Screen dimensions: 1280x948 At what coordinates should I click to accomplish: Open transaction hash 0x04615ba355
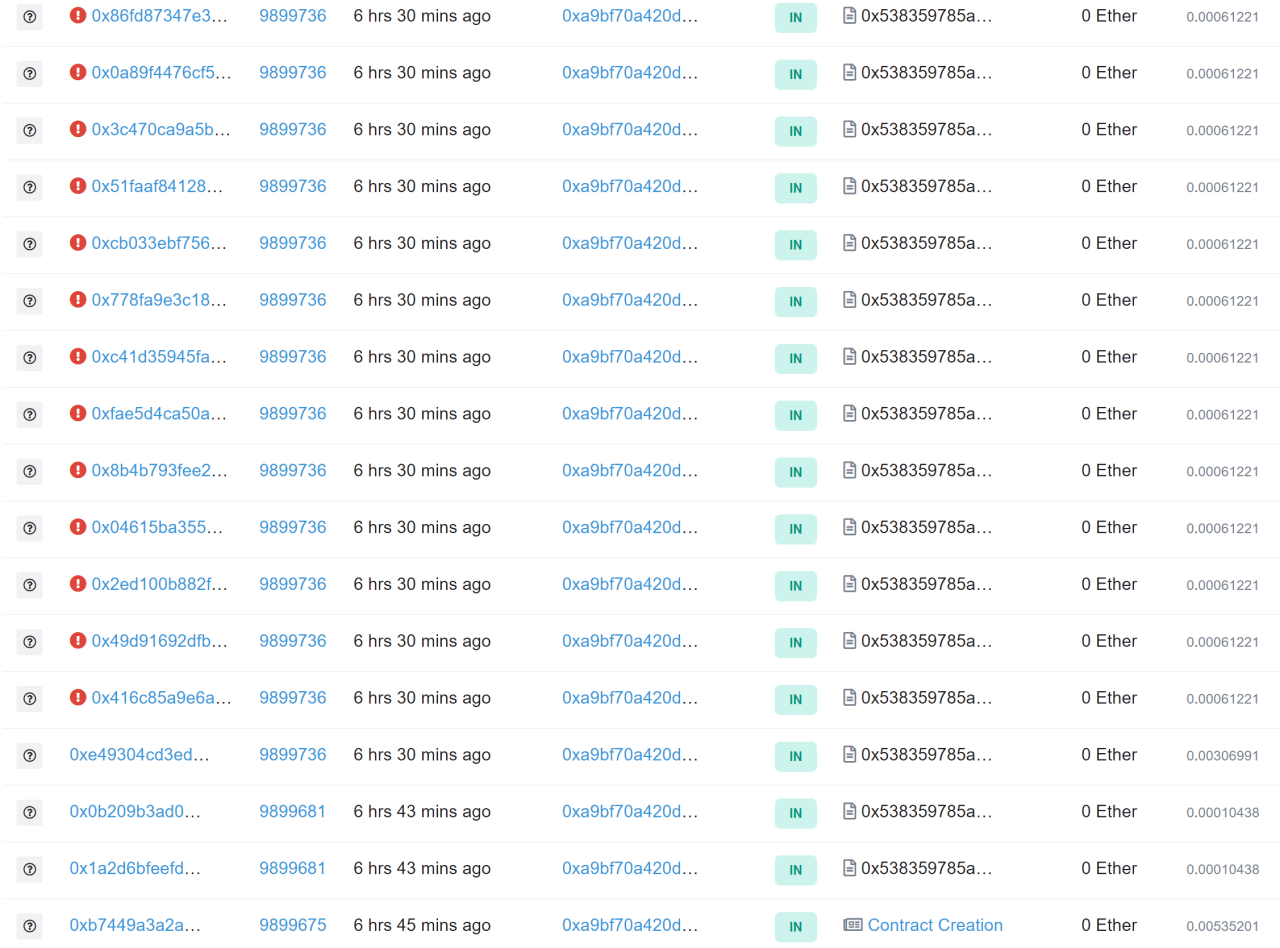pyautogui.click(x=156, y=527)
